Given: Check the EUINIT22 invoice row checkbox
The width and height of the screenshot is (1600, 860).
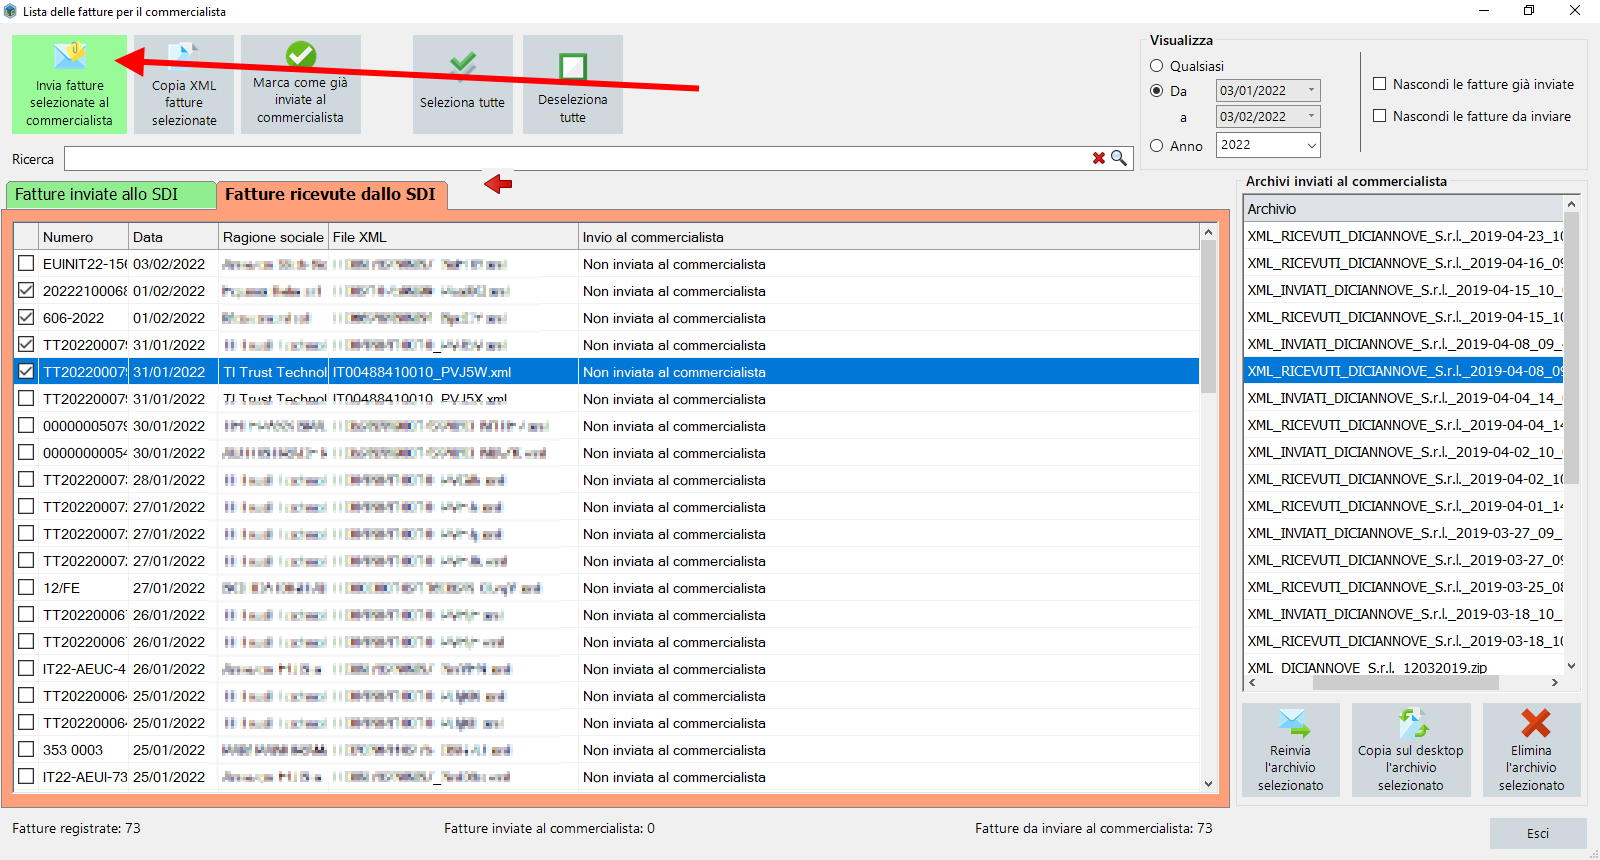Looking at the screenshot, I should [26, 264].
